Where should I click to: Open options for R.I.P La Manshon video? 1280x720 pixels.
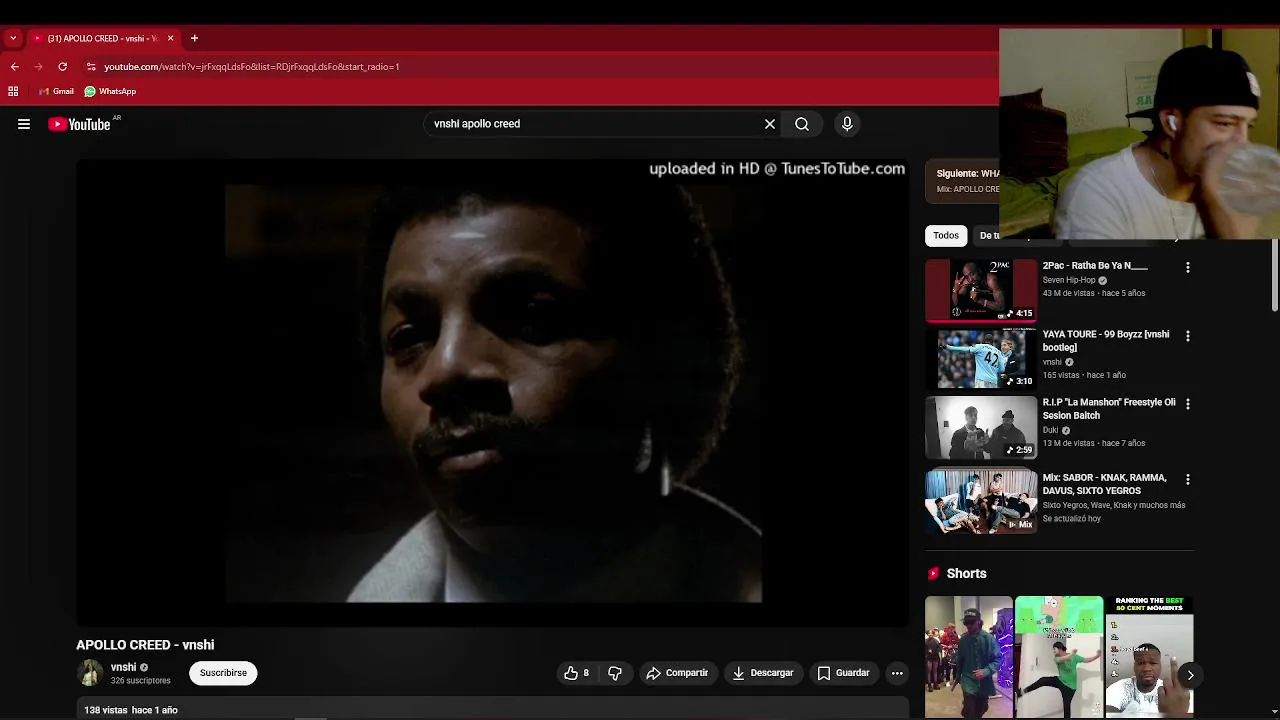click(x=1188, y=404)
